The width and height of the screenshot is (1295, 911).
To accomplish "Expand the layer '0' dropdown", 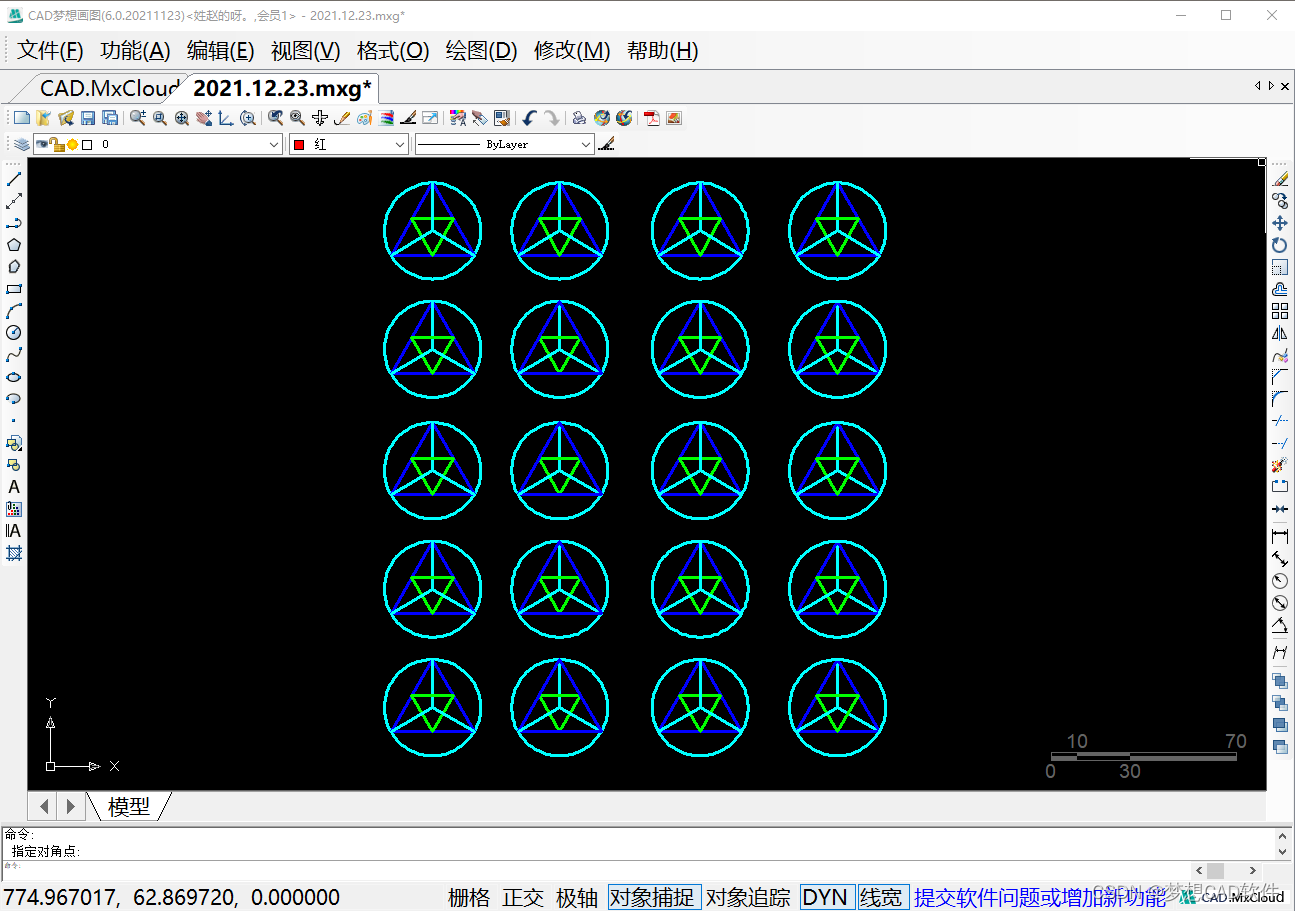I will 275,145.
